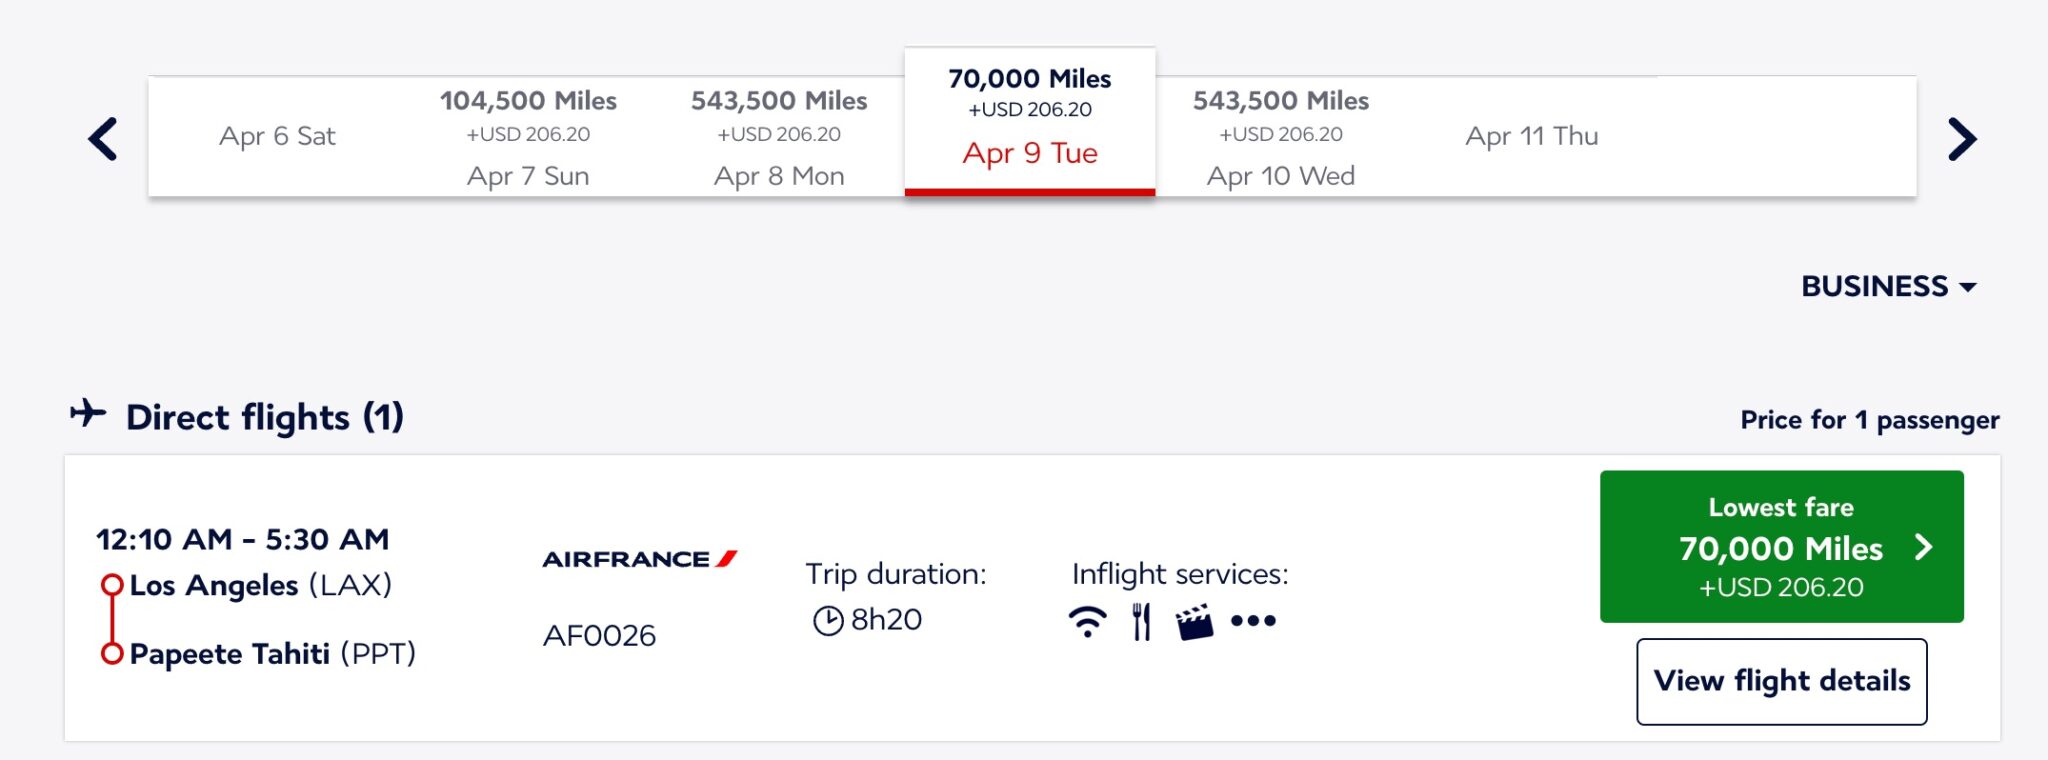Open the three-dot more services icon

click(1250, 621)
